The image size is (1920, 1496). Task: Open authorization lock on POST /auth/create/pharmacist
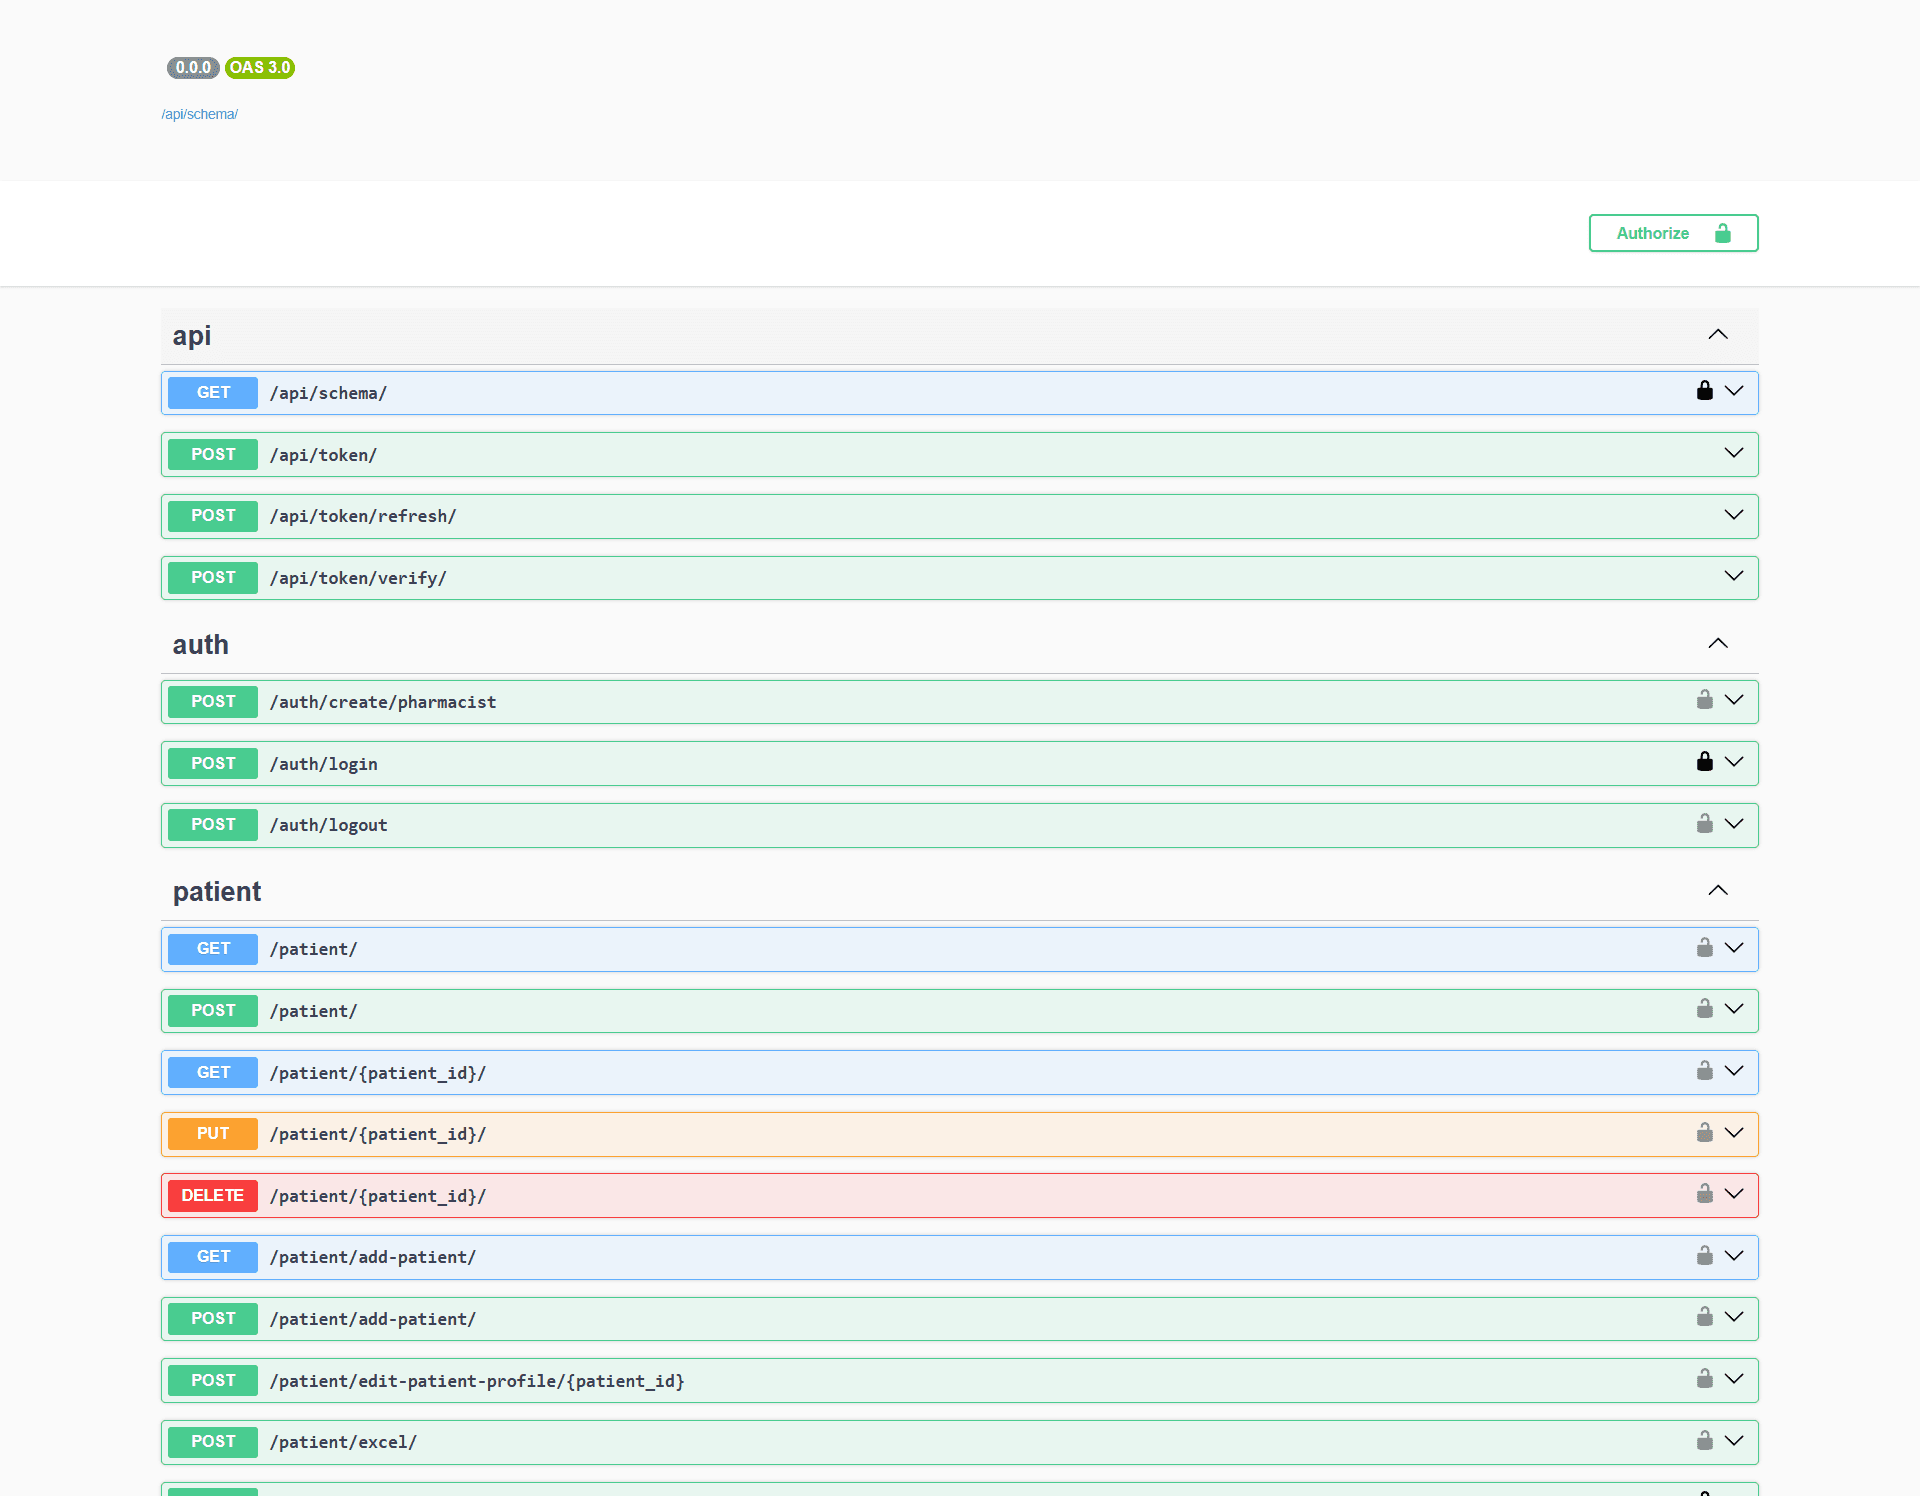tap(1704, 700)
